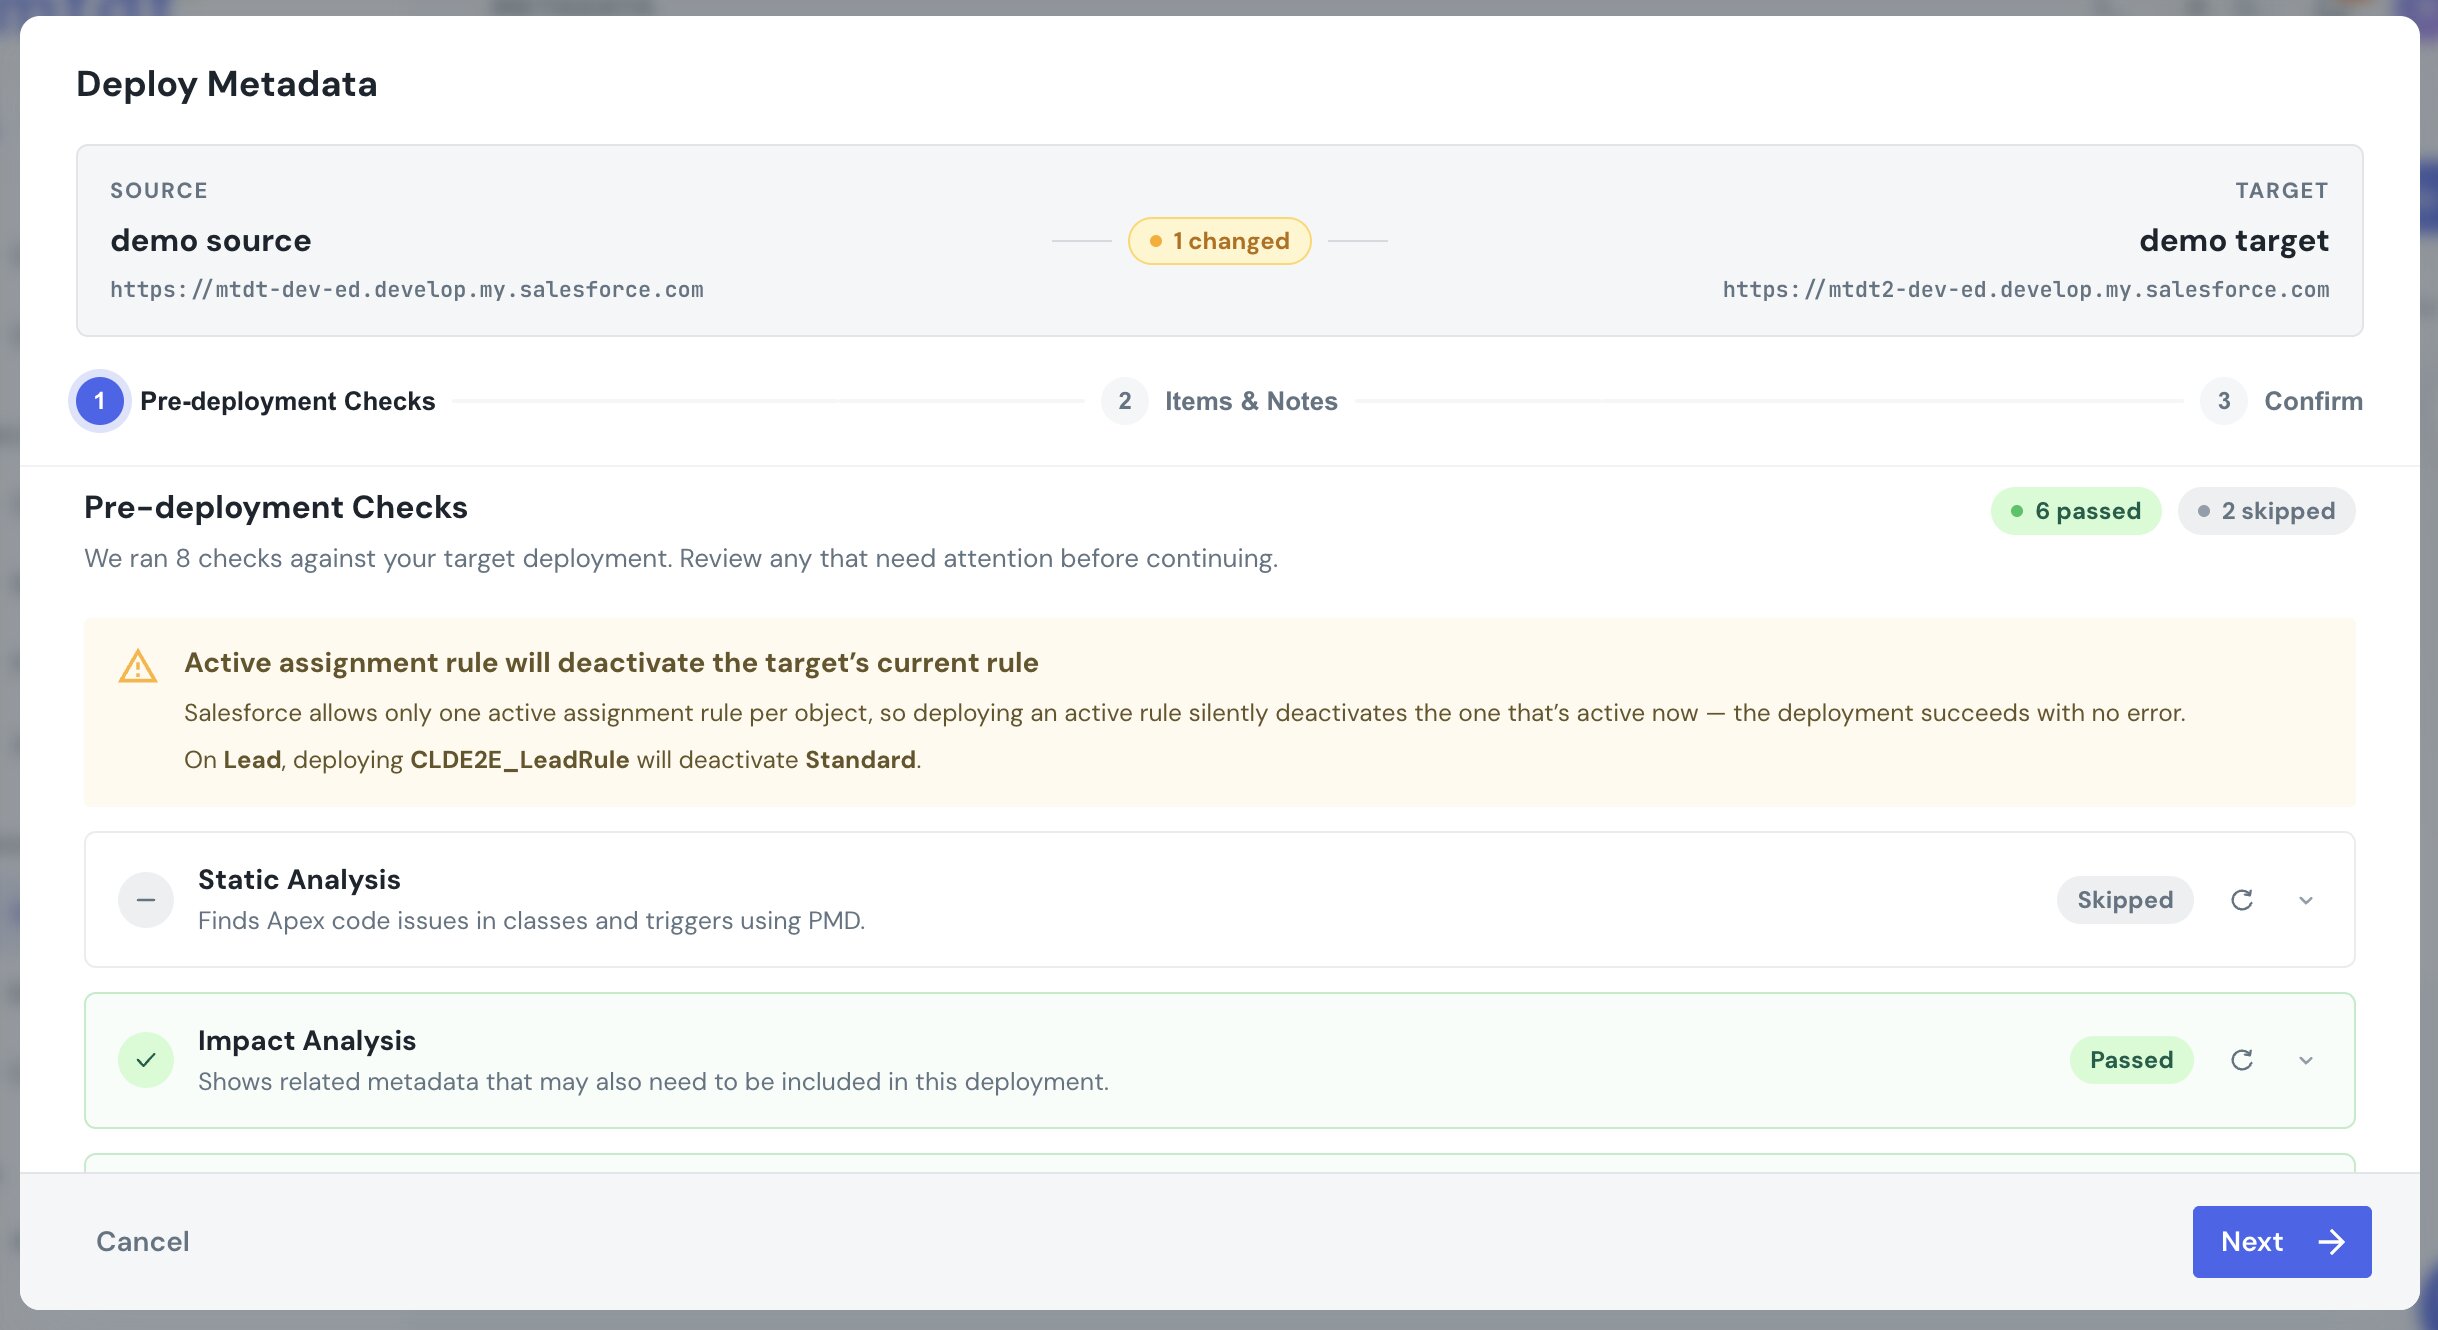Screen dimensions: 2438x1330
Task: Click the warning triangle icon
Action: [x=138, y=666]
